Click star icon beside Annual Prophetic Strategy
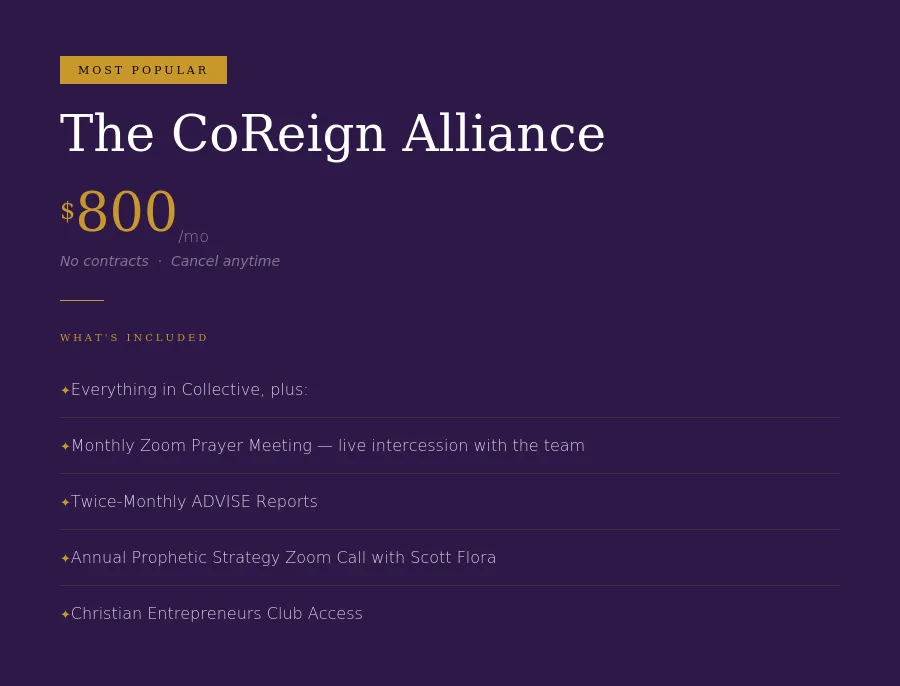 click(x=65, y=558)
